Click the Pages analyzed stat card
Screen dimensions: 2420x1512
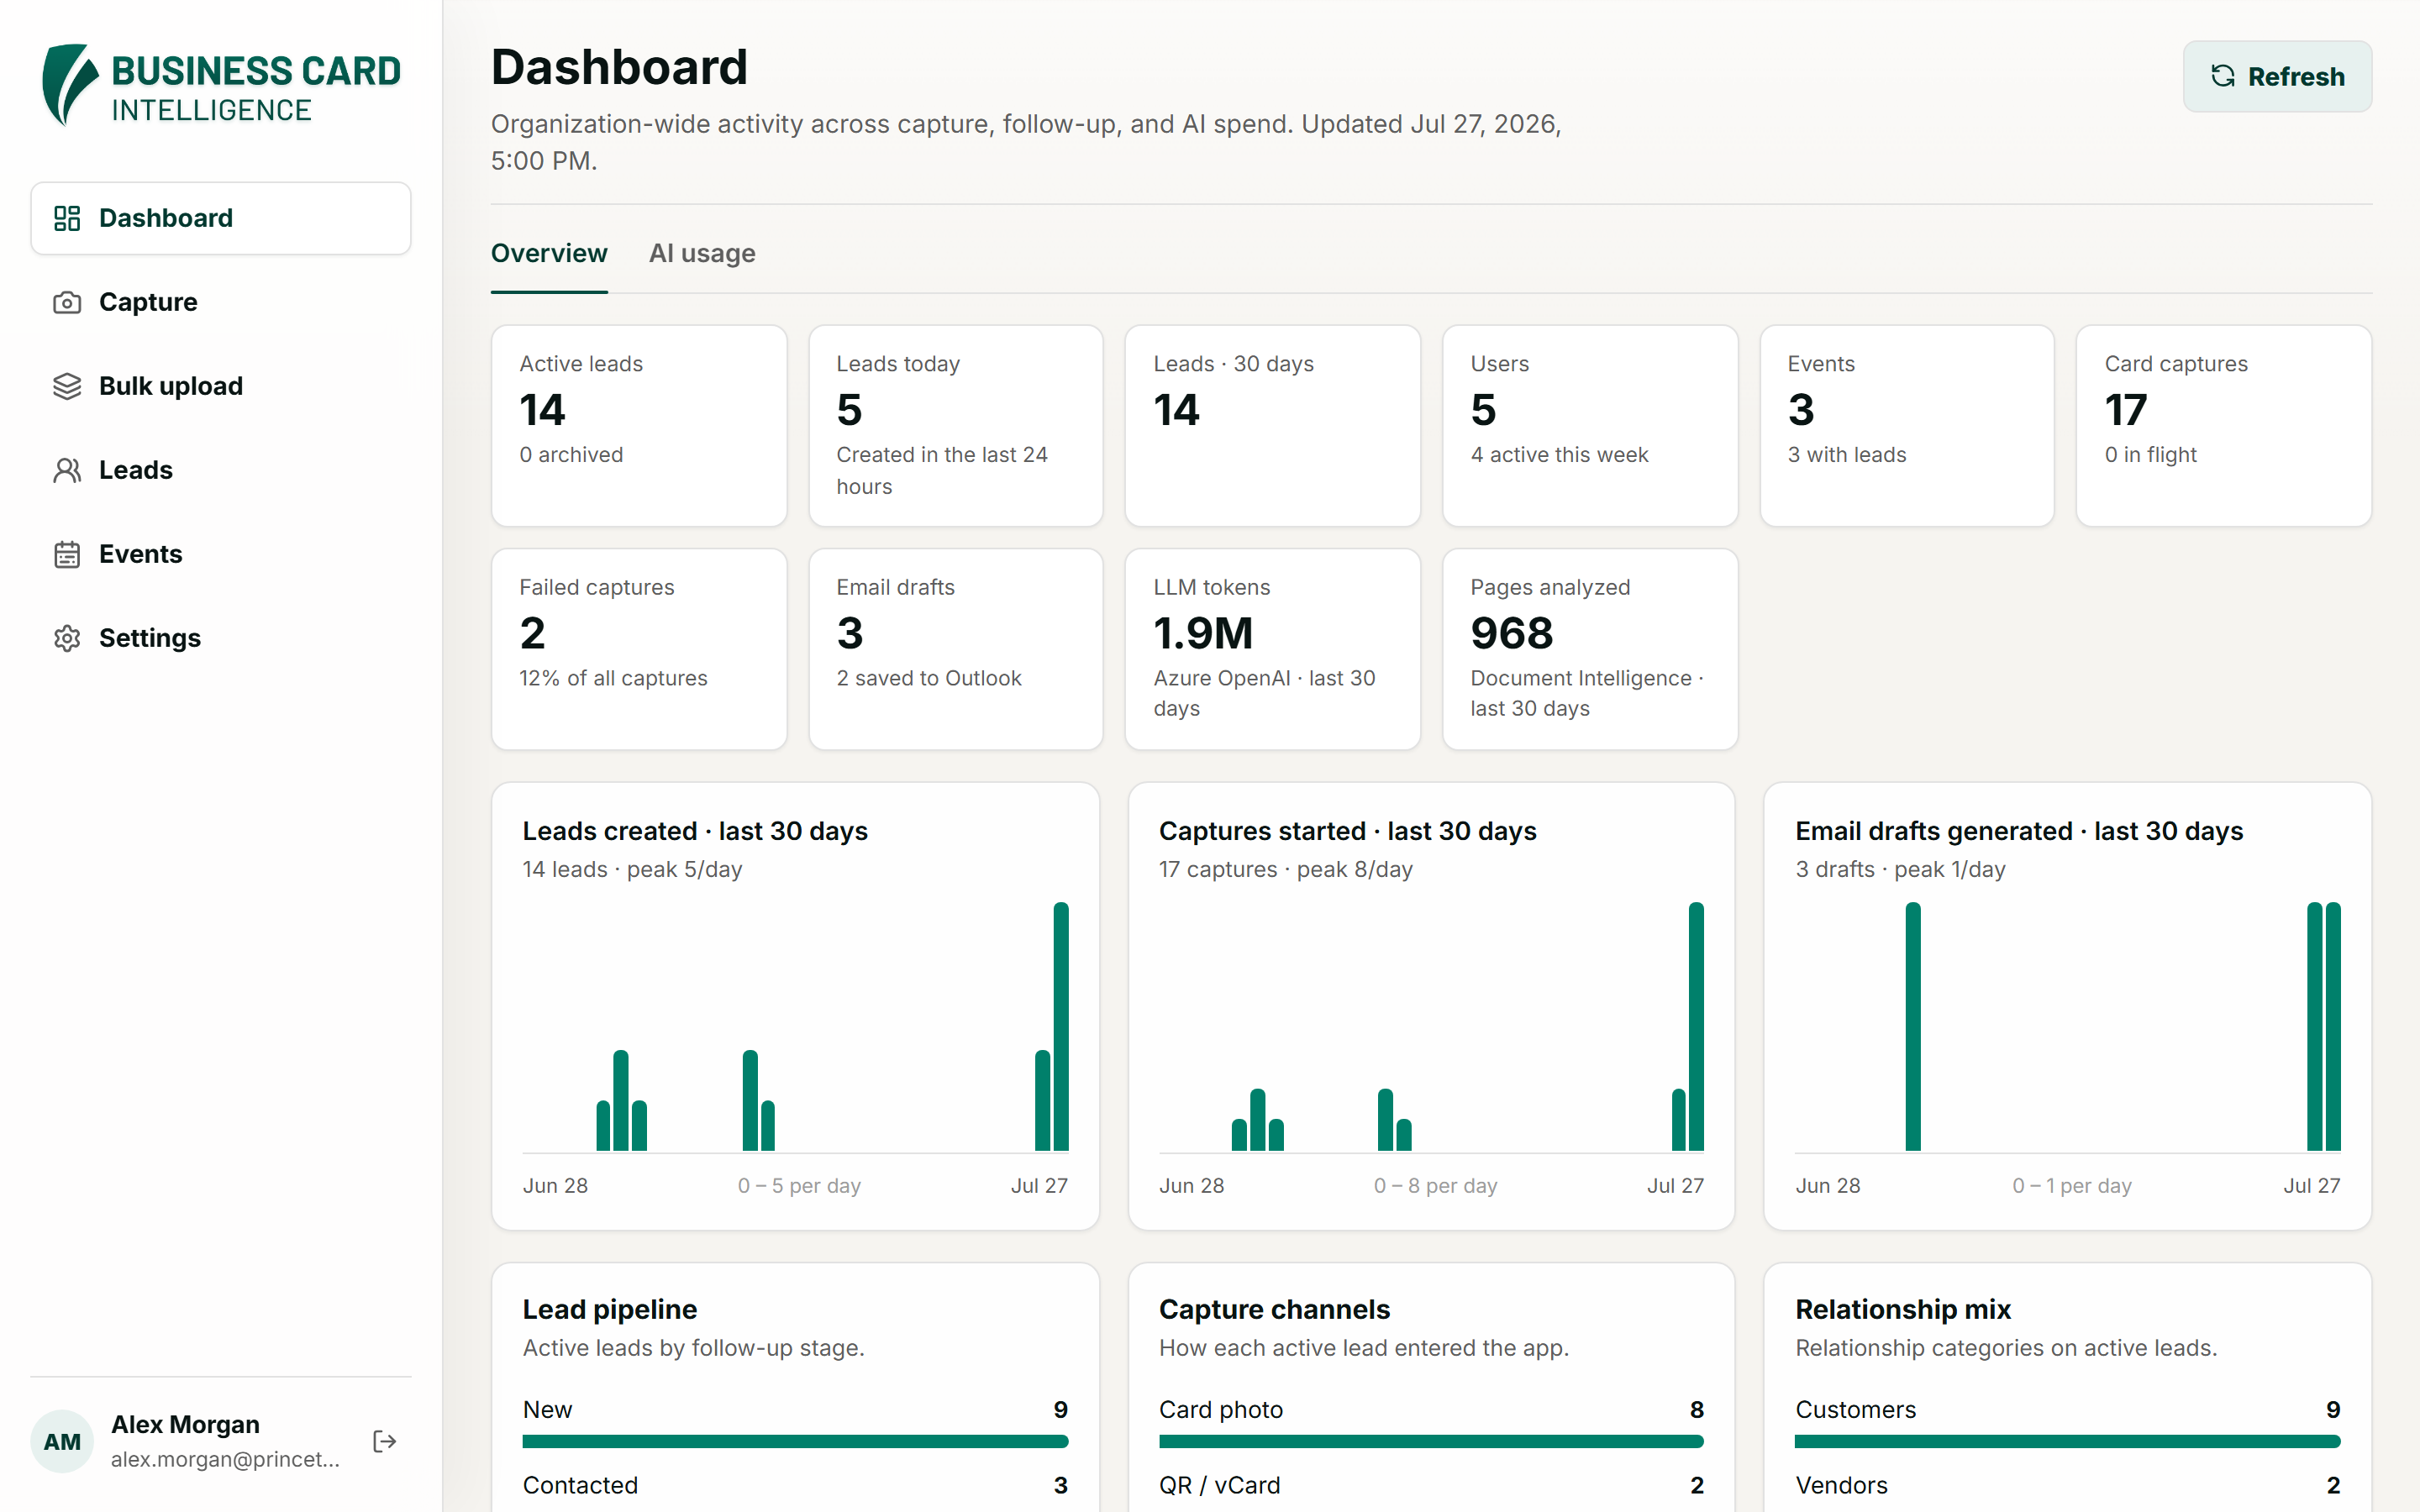point(1590,649)
